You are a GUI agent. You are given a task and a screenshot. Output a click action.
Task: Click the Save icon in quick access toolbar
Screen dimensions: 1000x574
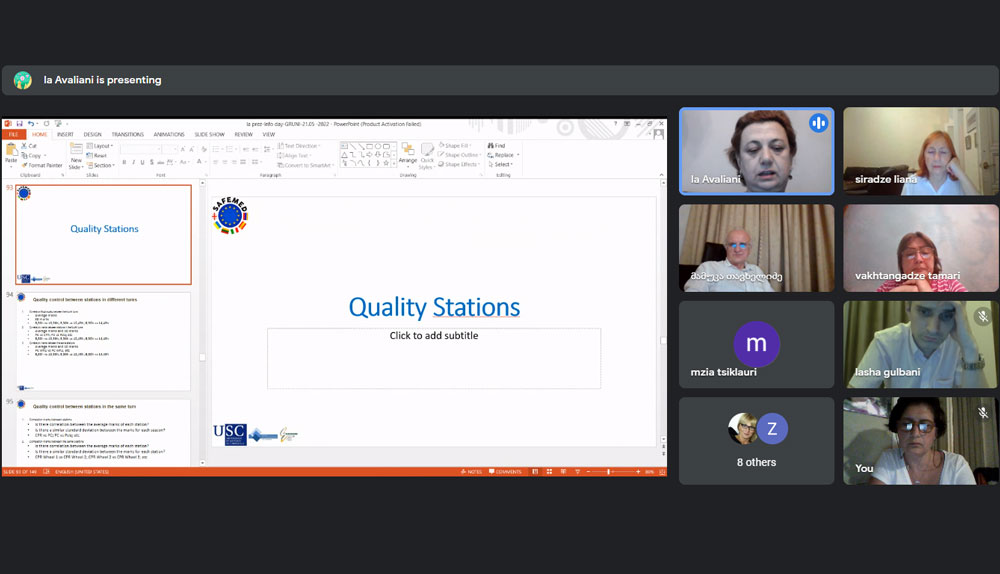click(19, 124)
